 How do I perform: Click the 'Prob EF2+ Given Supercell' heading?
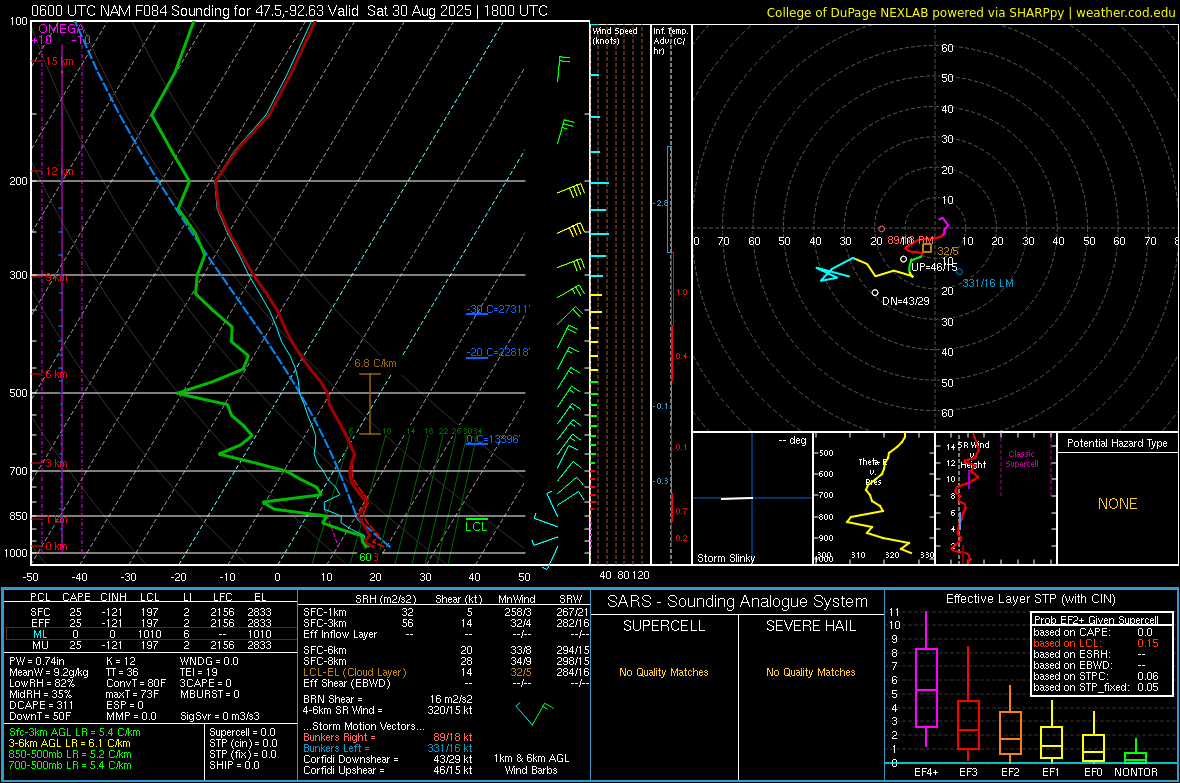pos(1096,620)
